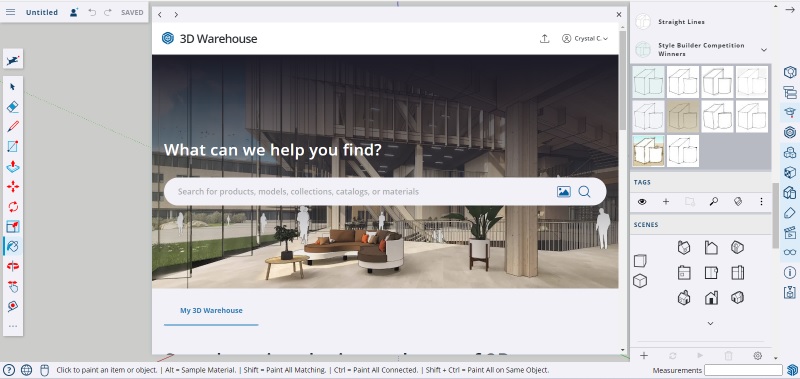Select the Line pencil tool
Viewport: 800px width, 379px height.
(13, 127)
